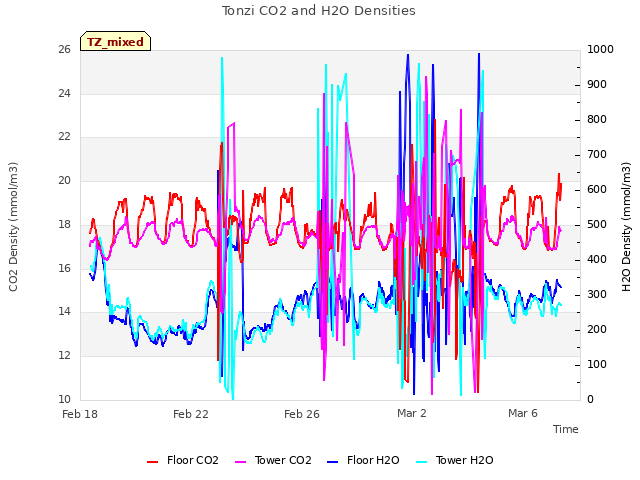Screen dimensions: 640x480
Task: Click the 24 tick on the CO2 axis
Action: coord(64,93)
